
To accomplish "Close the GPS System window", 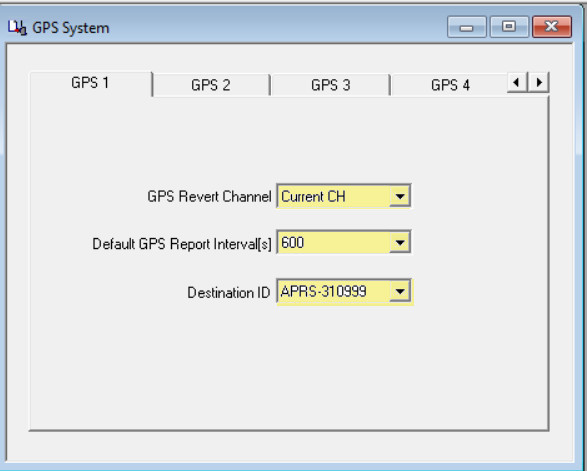I will pos(552,27).
